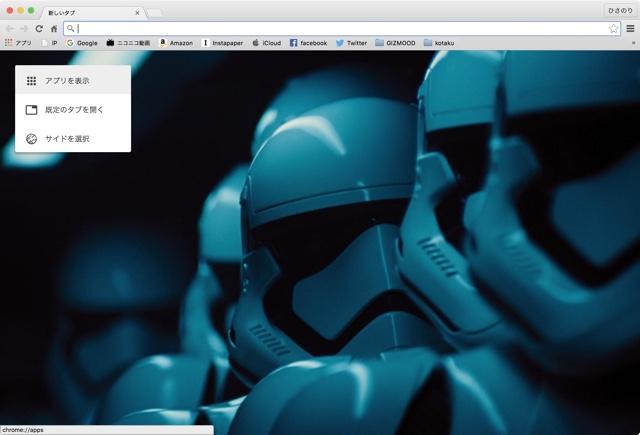The image size is (640, 435).
Task: Go to the home page icon
Action: coord(54,29)
